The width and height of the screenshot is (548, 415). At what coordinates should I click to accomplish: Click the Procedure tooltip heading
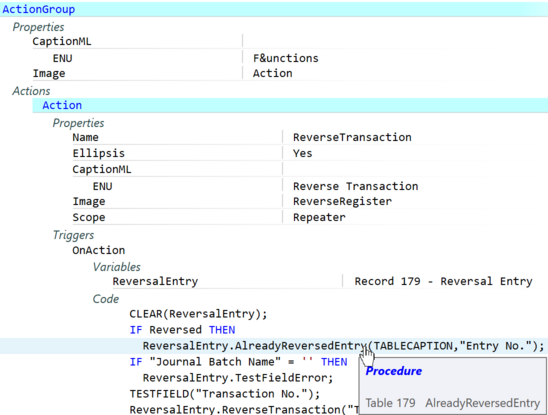point(394,371)
